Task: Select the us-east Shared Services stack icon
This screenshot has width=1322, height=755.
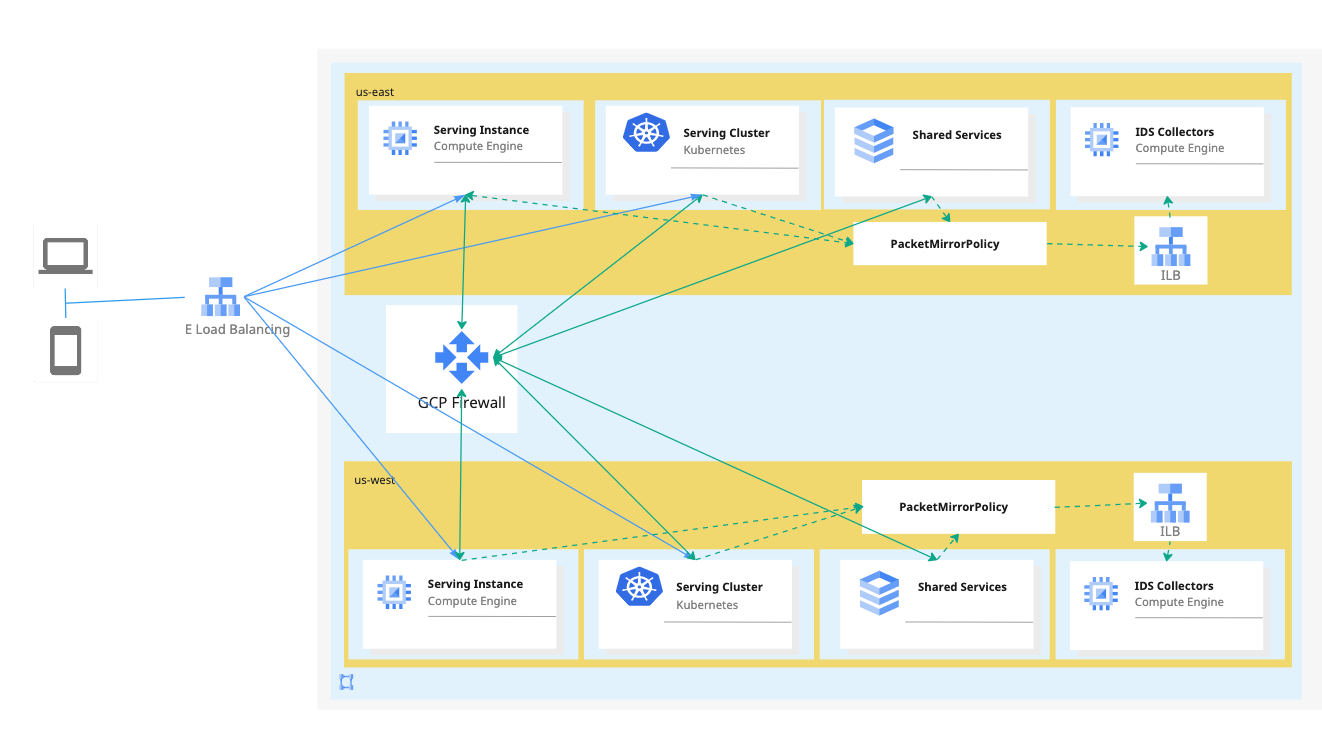Action: [x=874, y=141]
